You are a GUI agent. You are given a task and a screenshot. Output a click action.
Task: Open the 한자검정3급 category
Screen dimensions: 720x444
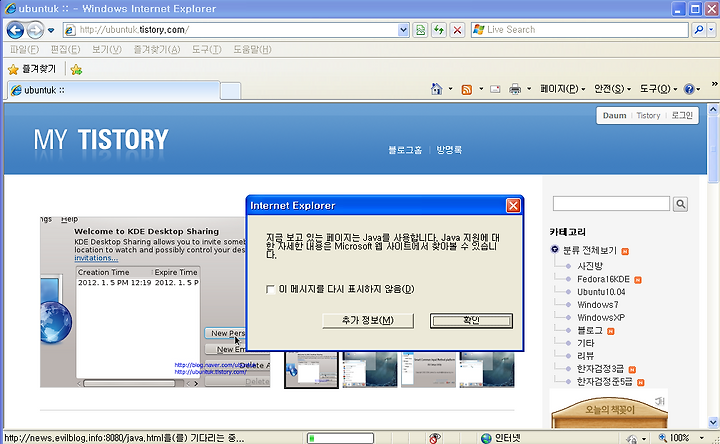click(x=600, y=369)
